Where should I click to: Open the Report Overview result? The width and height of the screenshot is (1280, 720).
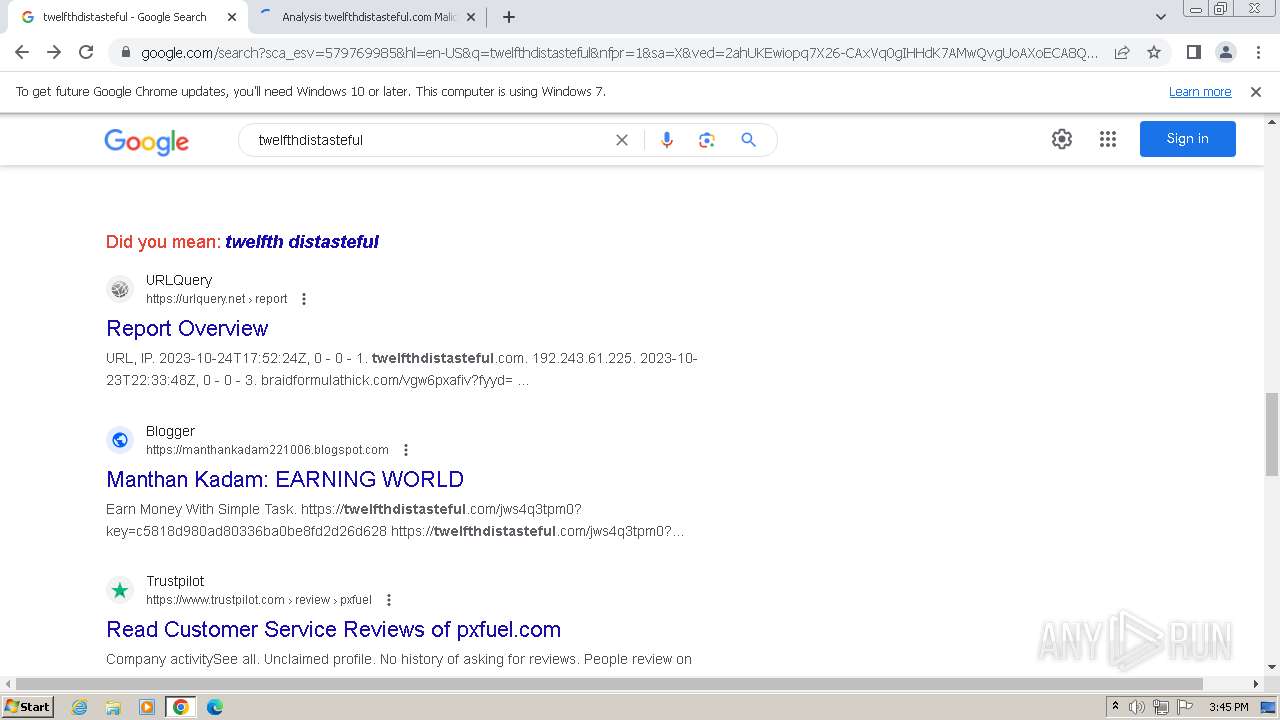coord(187,328)
